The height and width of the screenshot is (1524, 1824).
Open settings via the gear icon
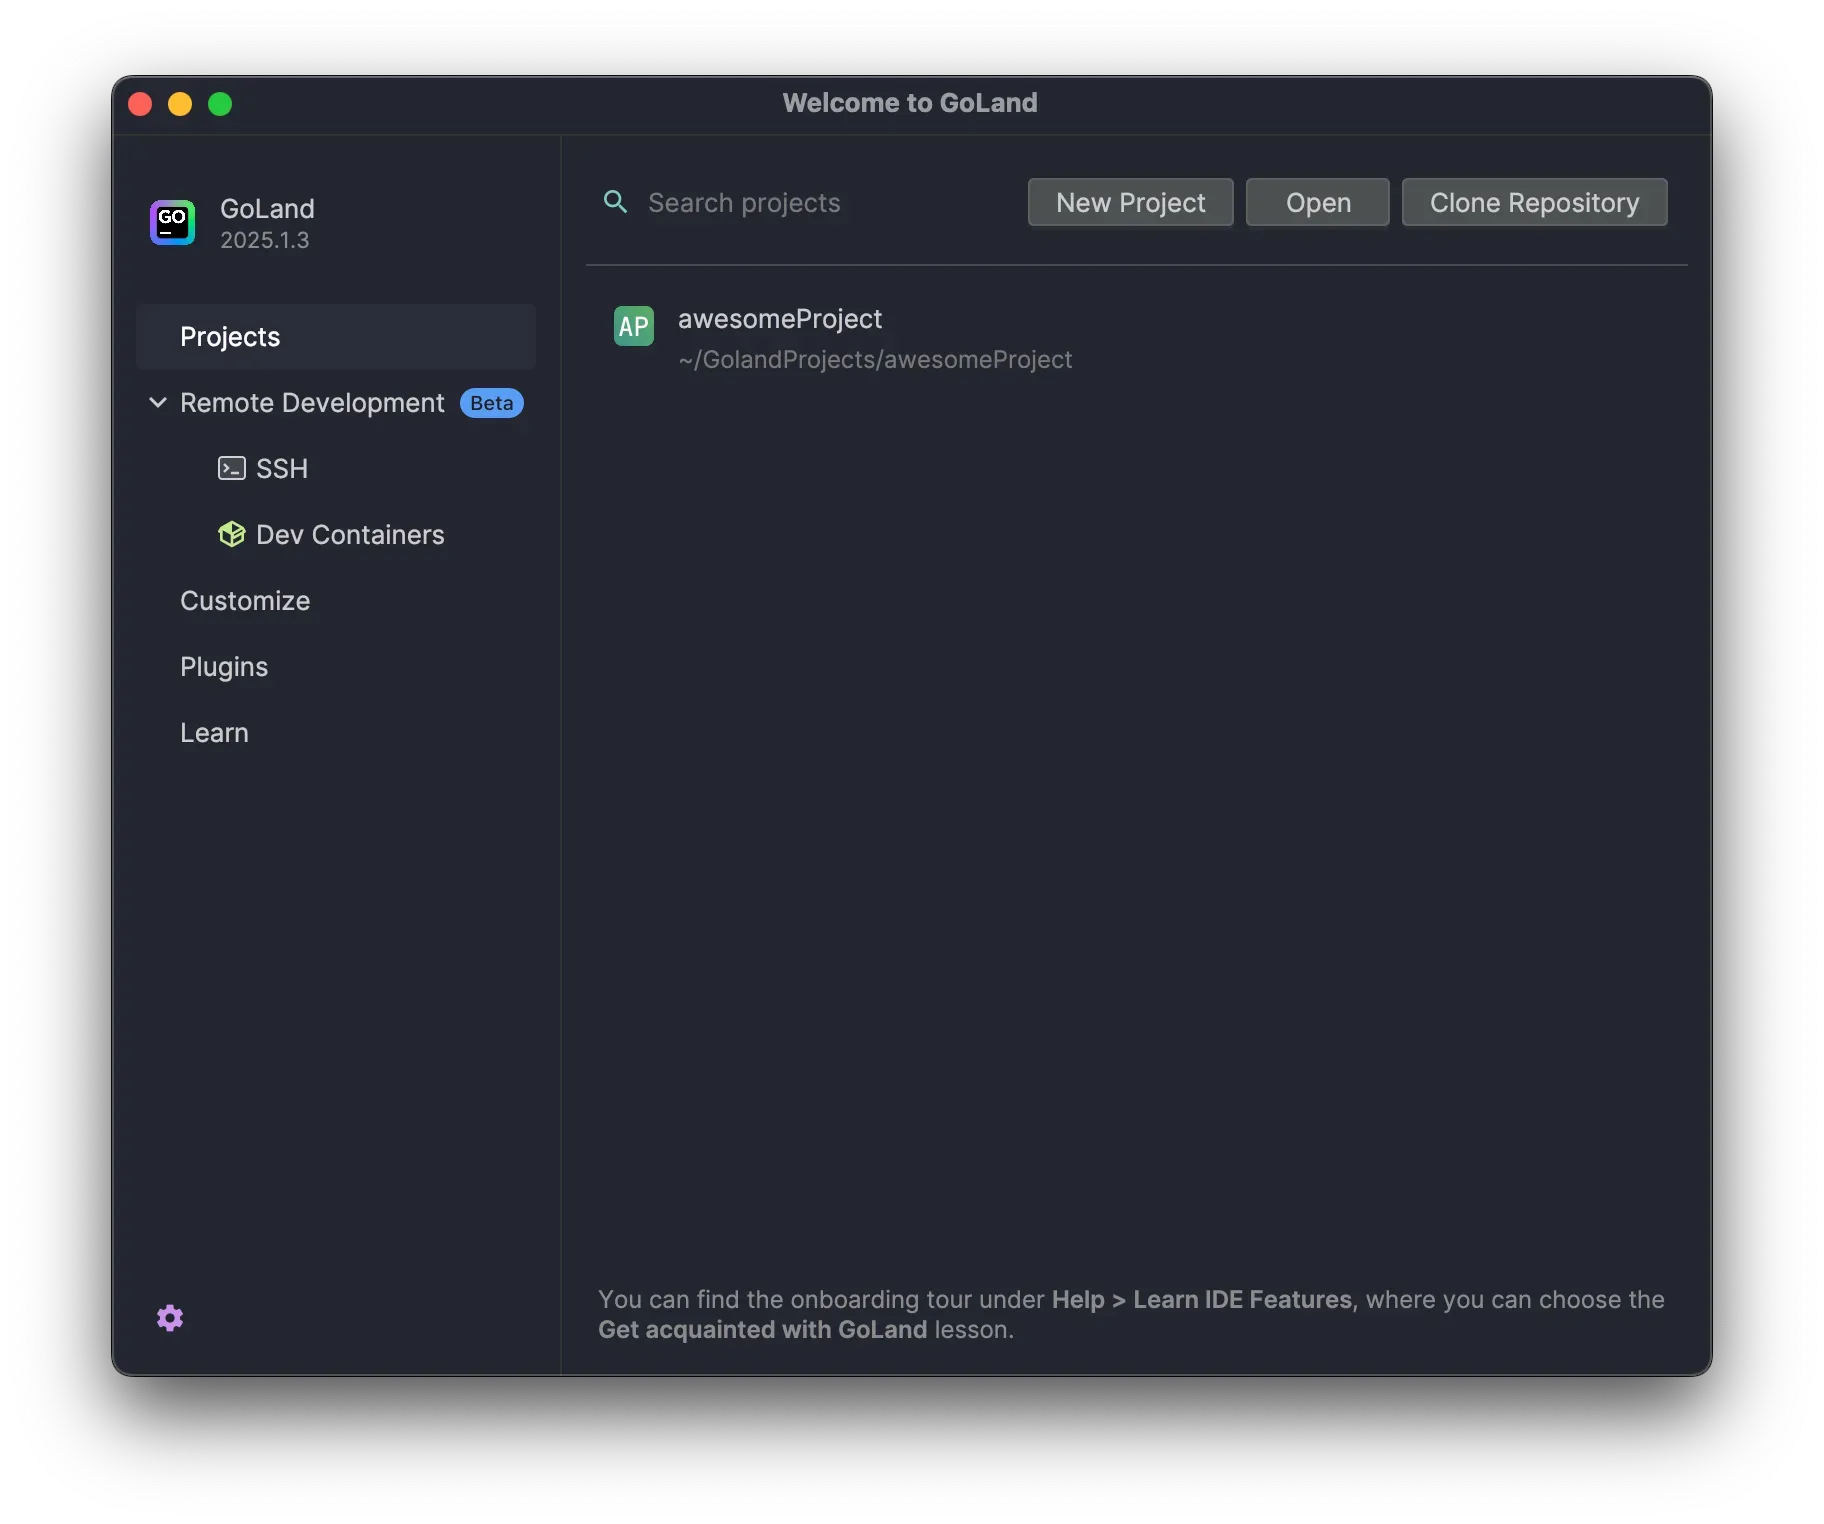pos(170,1317)
